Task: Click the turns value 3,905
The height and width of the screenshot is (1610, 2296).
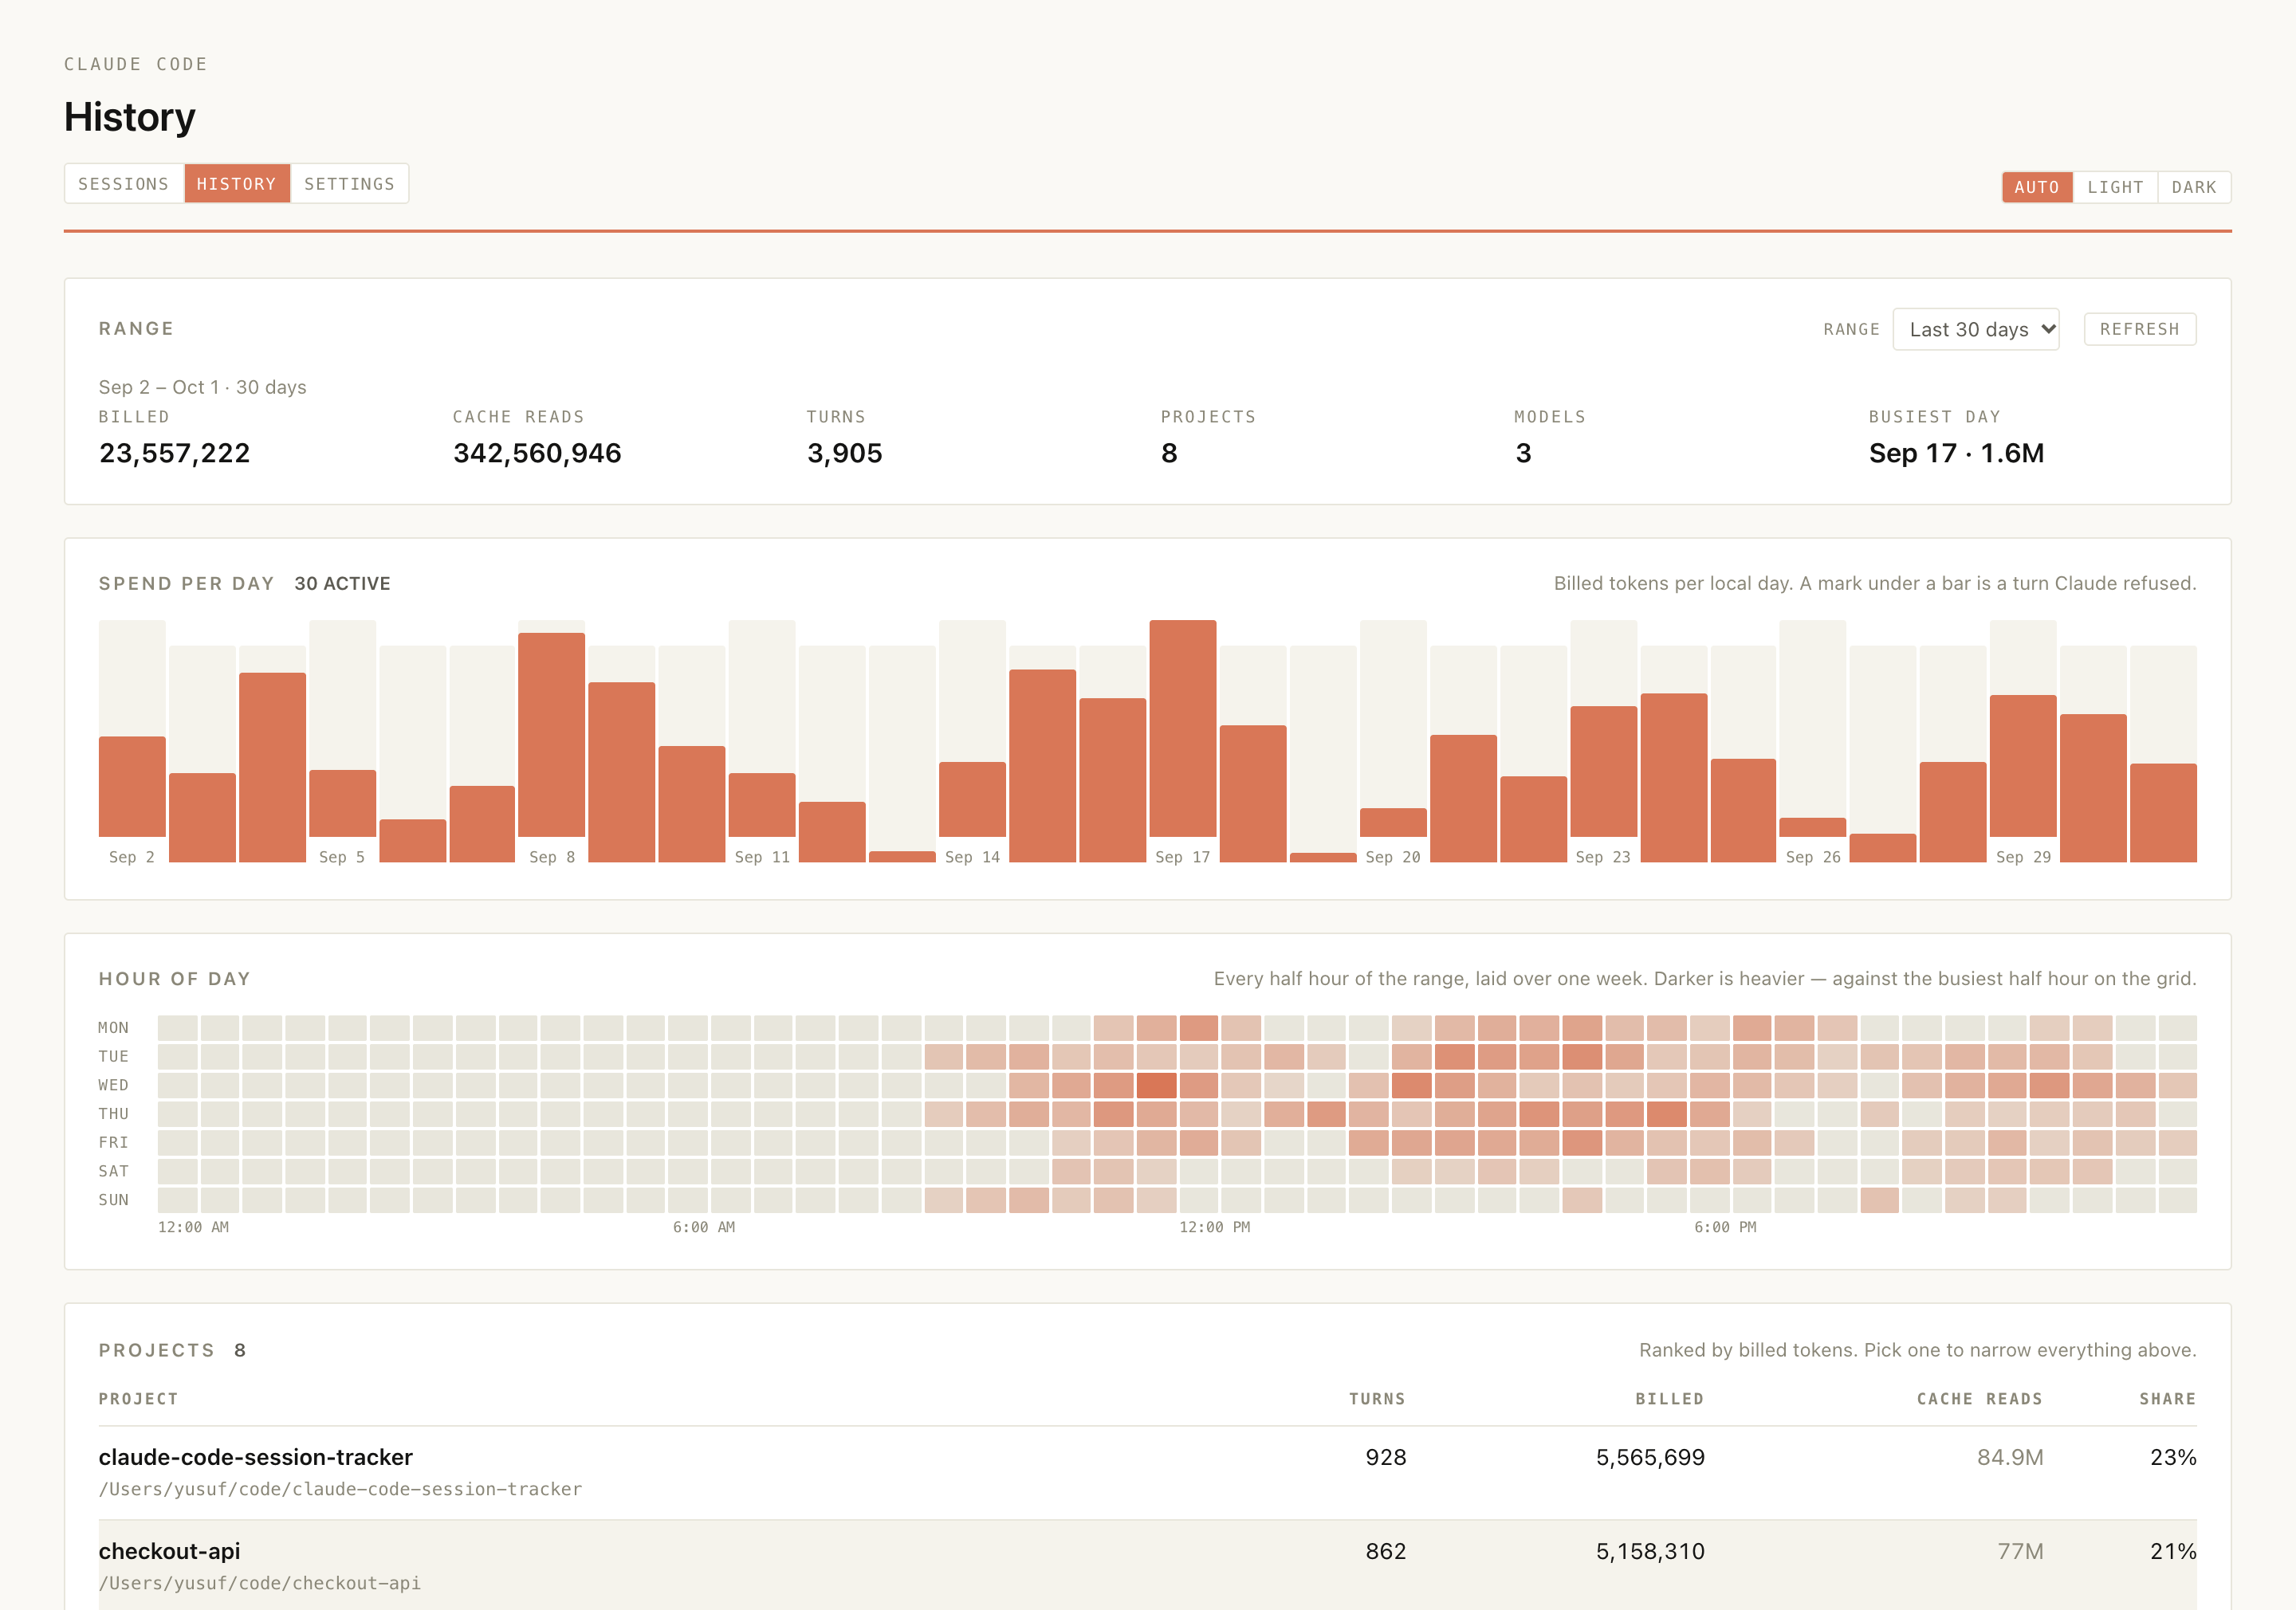Action: click(x=844, y=453)
